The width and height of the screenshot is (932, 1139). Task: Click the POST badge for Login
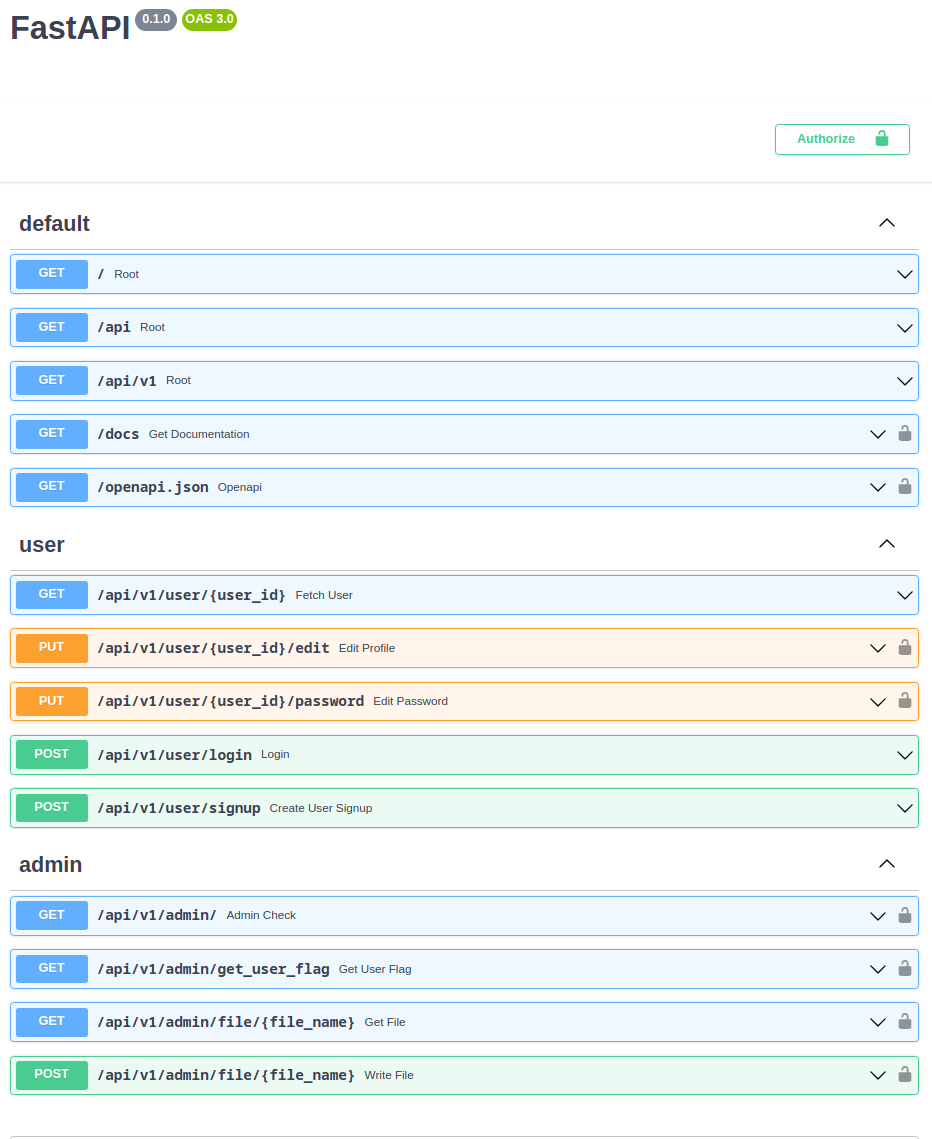(52, 755)
